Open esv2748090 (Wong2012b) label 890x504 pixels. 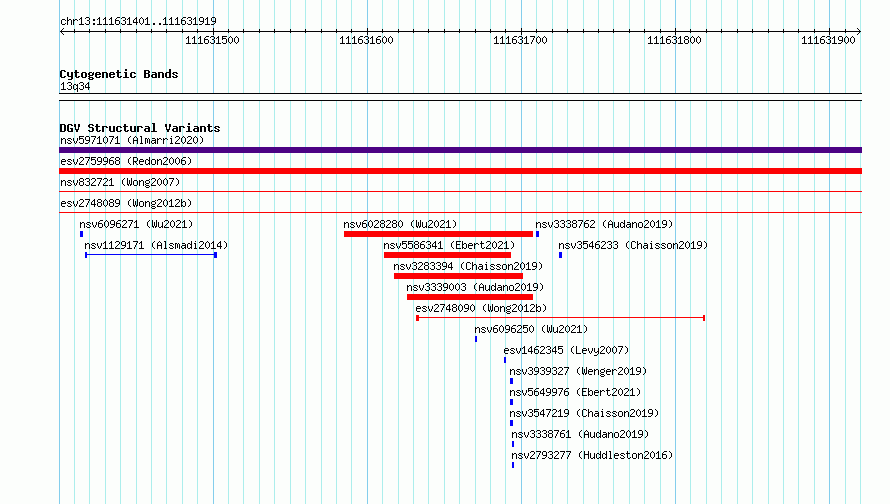(481, 308)
